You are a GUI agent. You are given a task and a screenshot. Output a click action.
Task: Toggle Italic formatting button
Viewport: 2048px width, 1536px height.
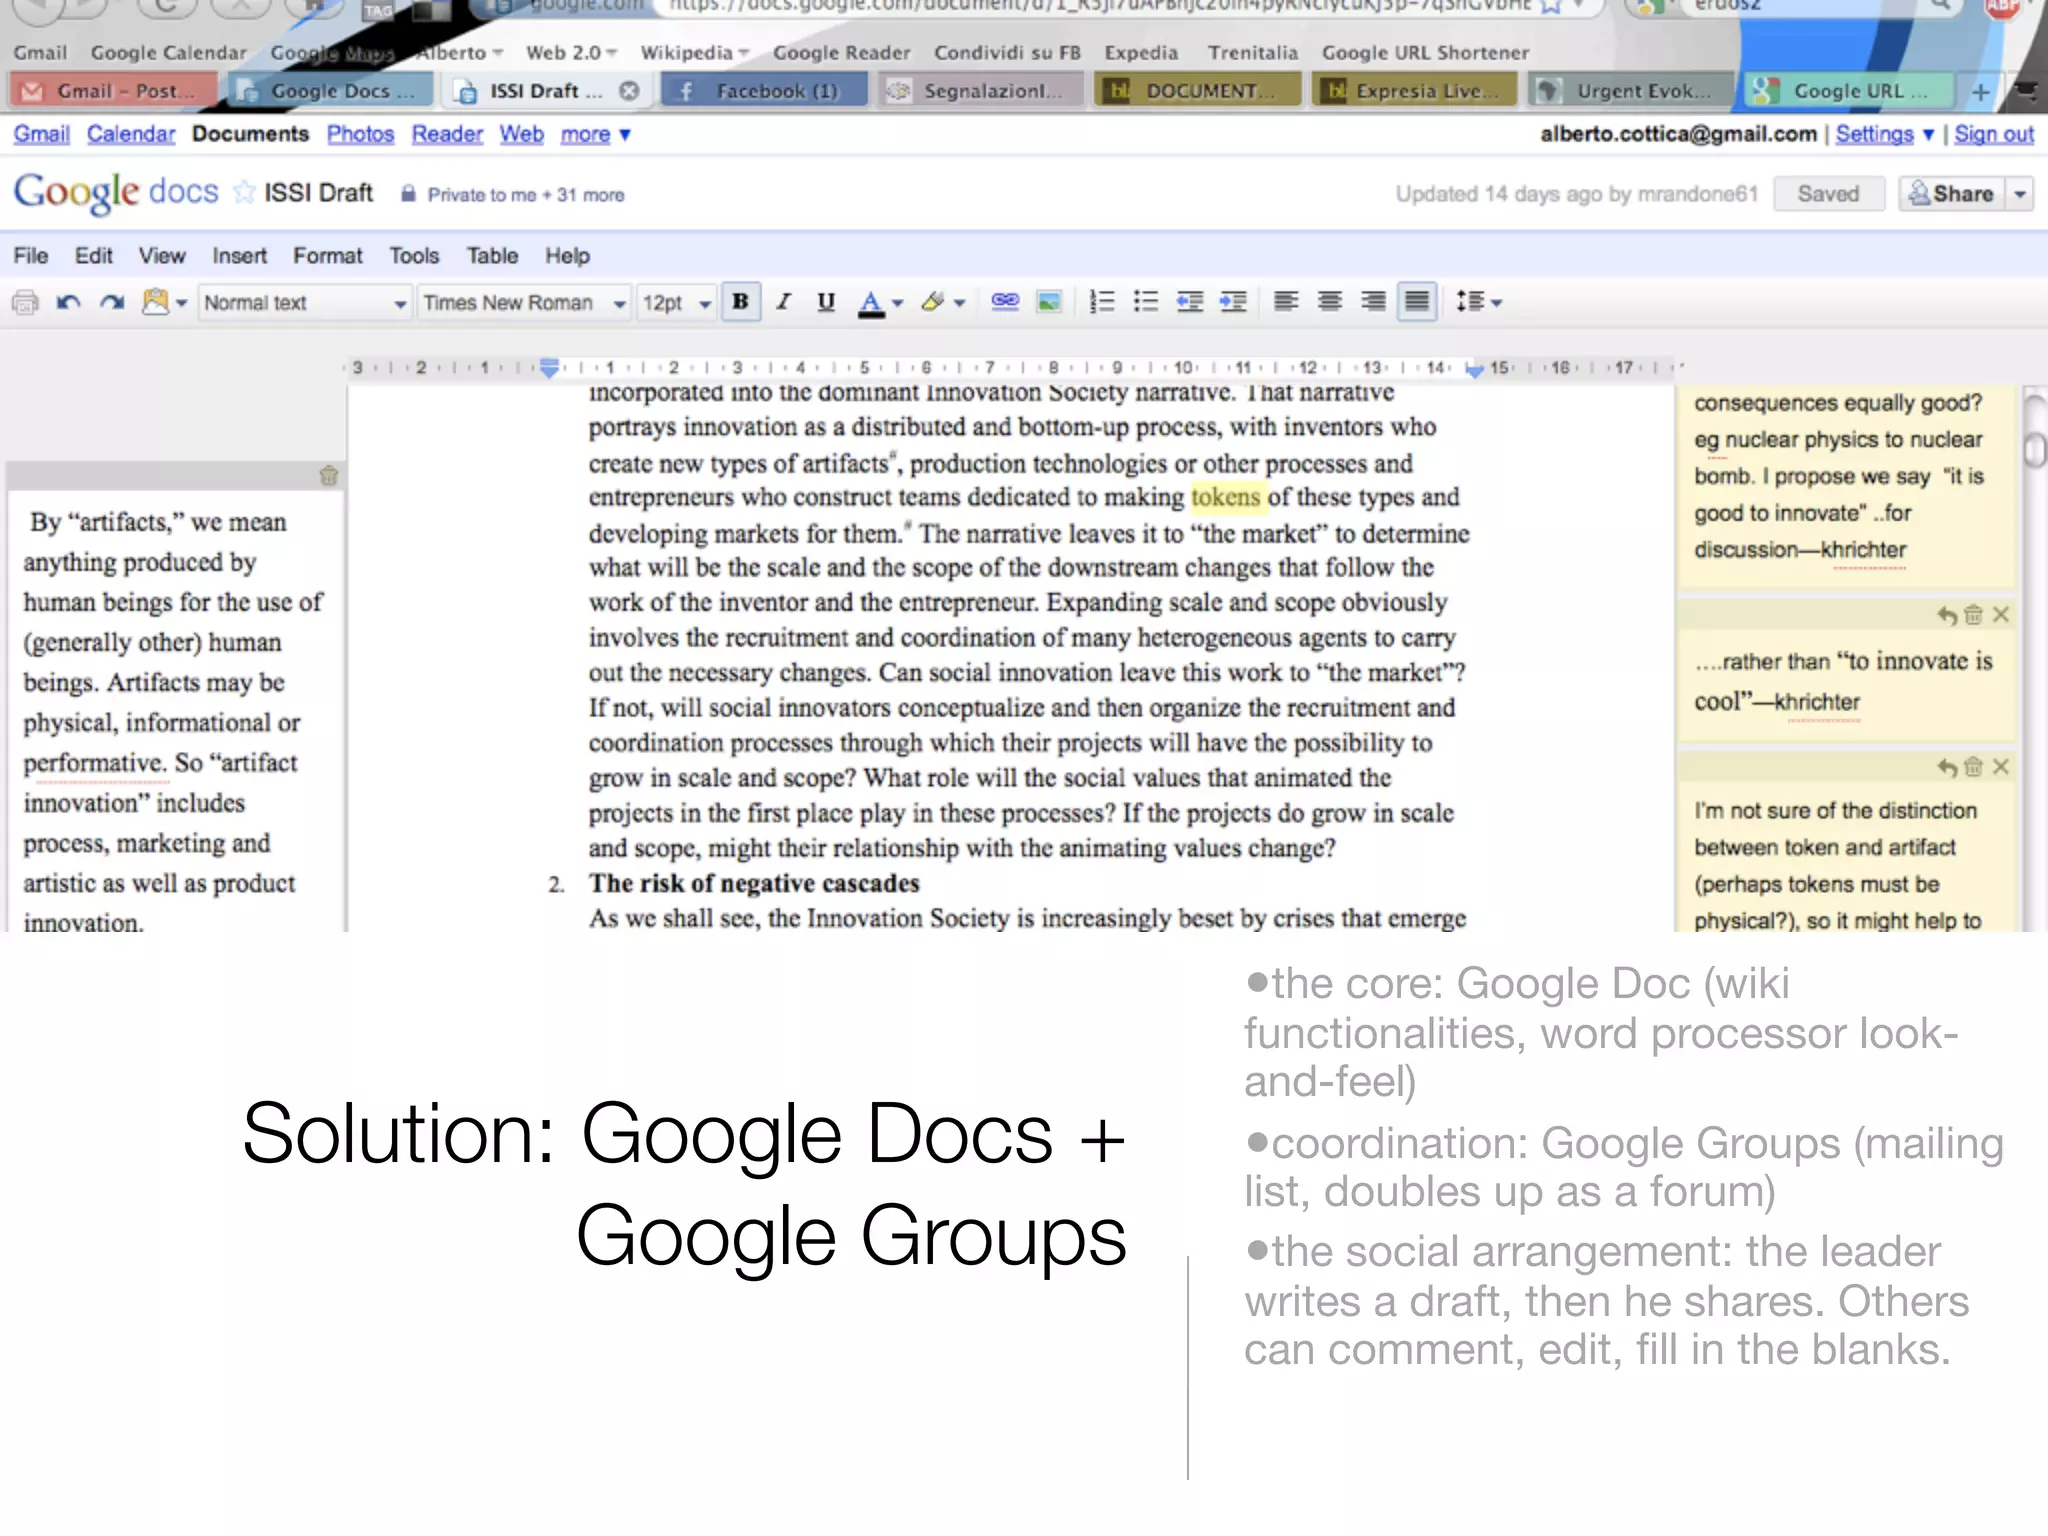coord(783,301)
